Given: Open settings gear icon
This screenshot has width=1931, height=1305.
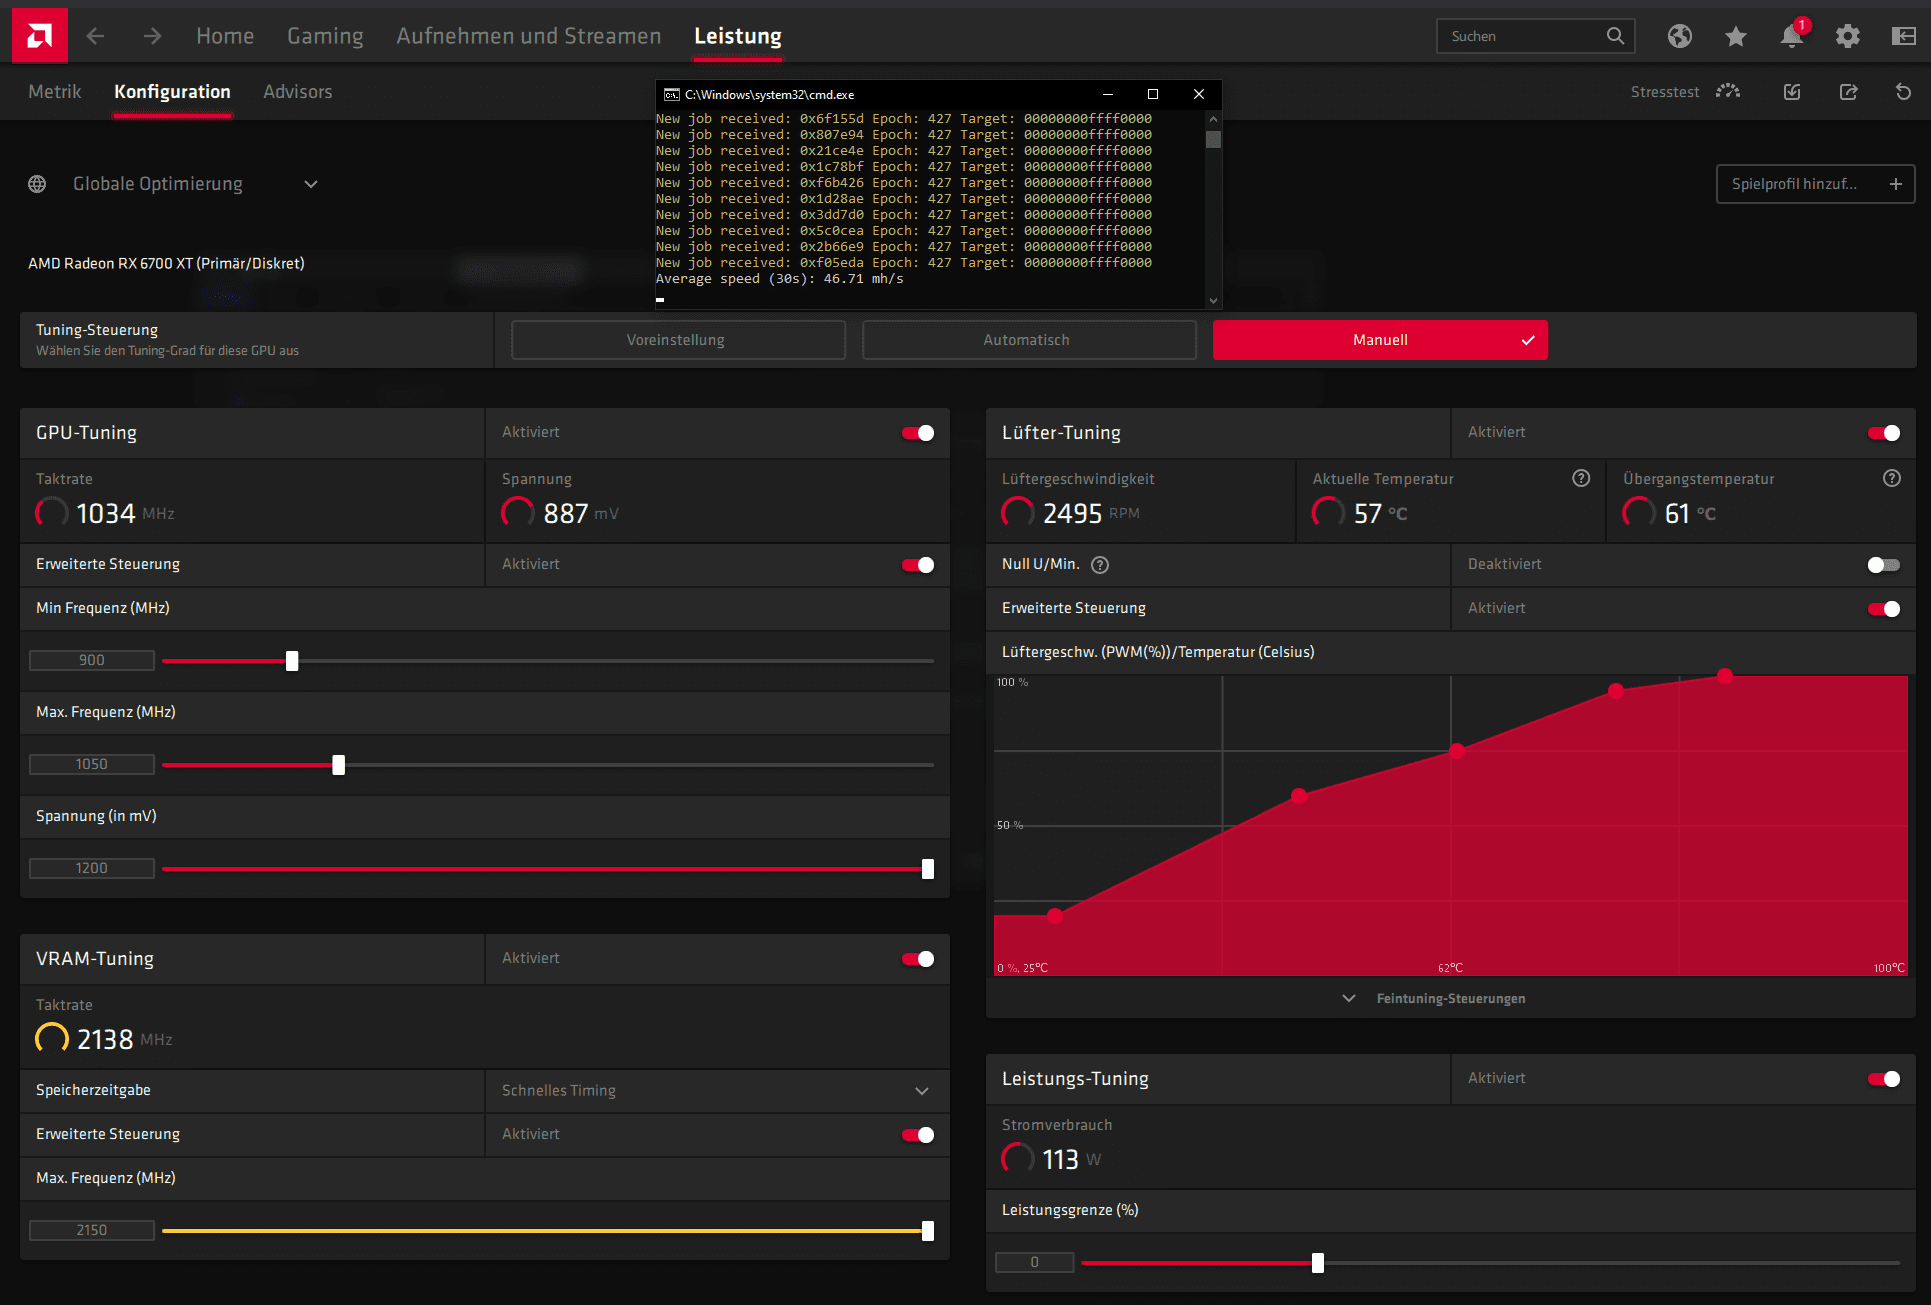Looking at the screenshot, I should [1847, 36].
